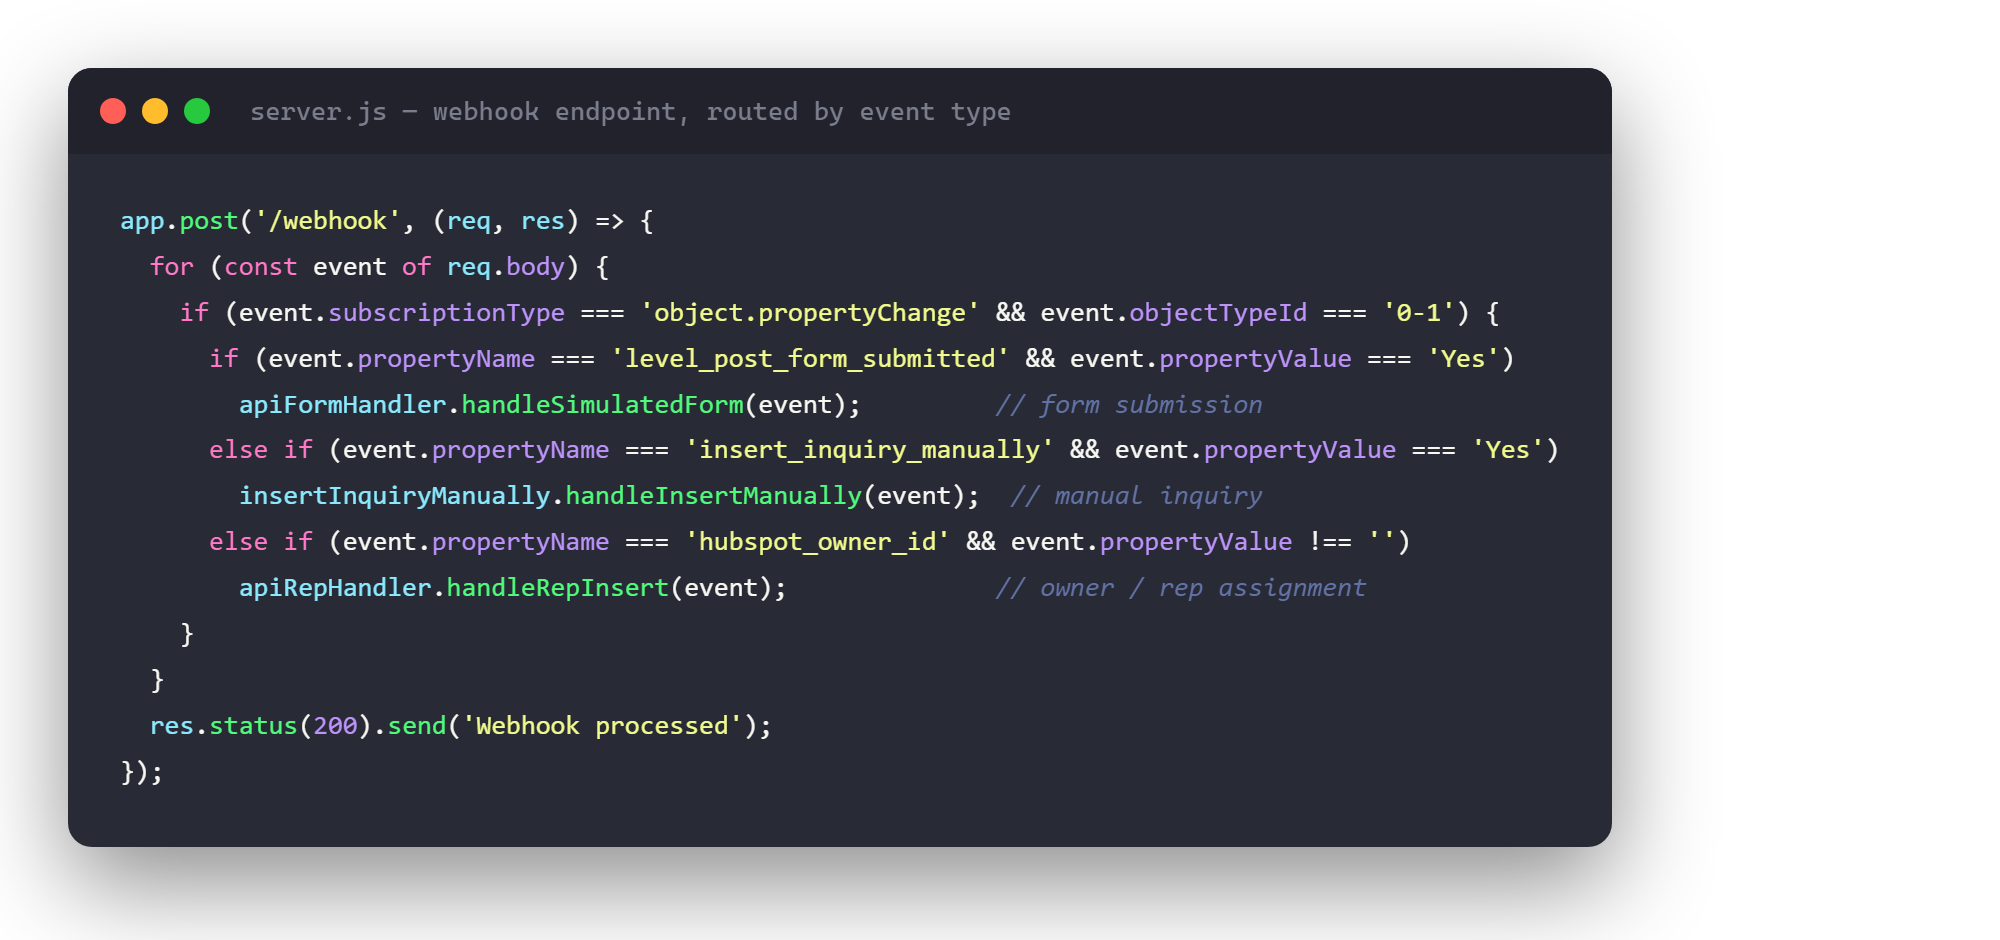The image size is (2000, 940).
Task: Click the 'app' identifier in the app.post line
Action: point(142,221)
